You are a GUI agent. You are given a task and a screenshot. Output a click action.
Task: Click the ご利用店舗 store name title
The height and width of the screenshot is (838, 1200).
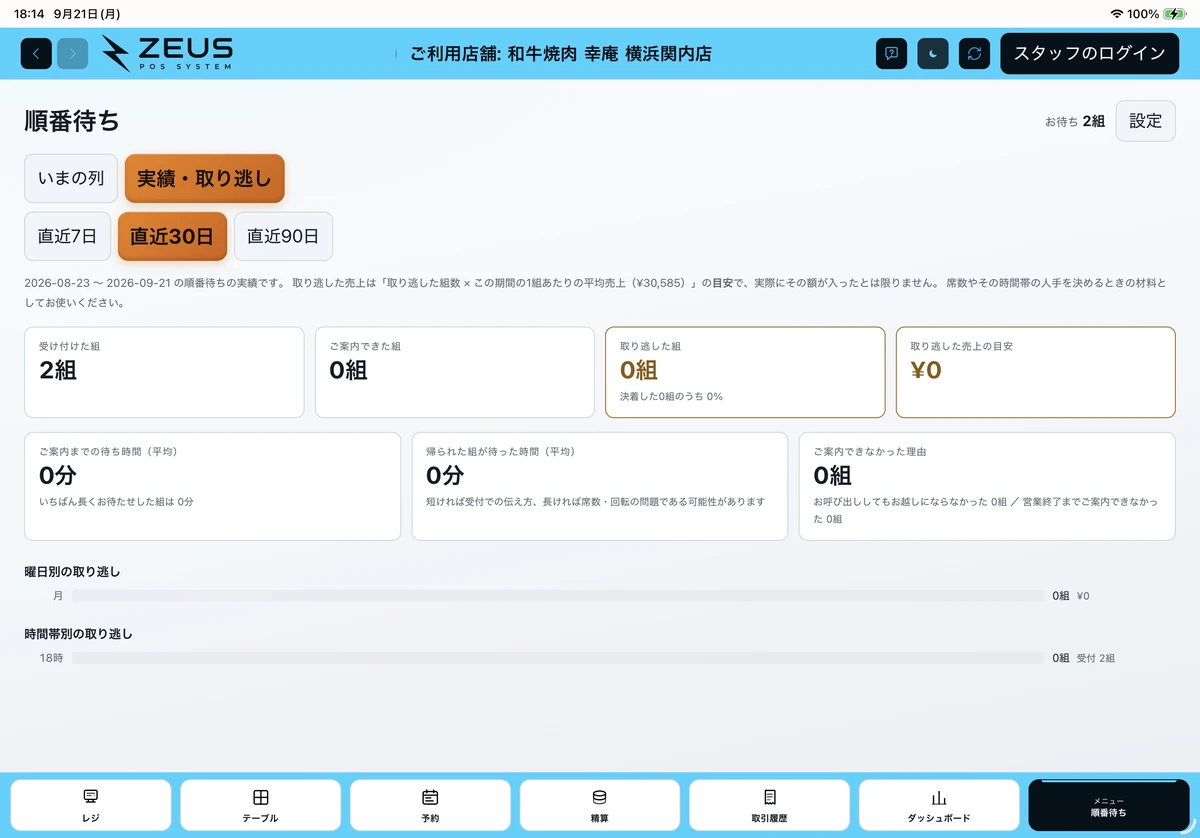(561, 54)
